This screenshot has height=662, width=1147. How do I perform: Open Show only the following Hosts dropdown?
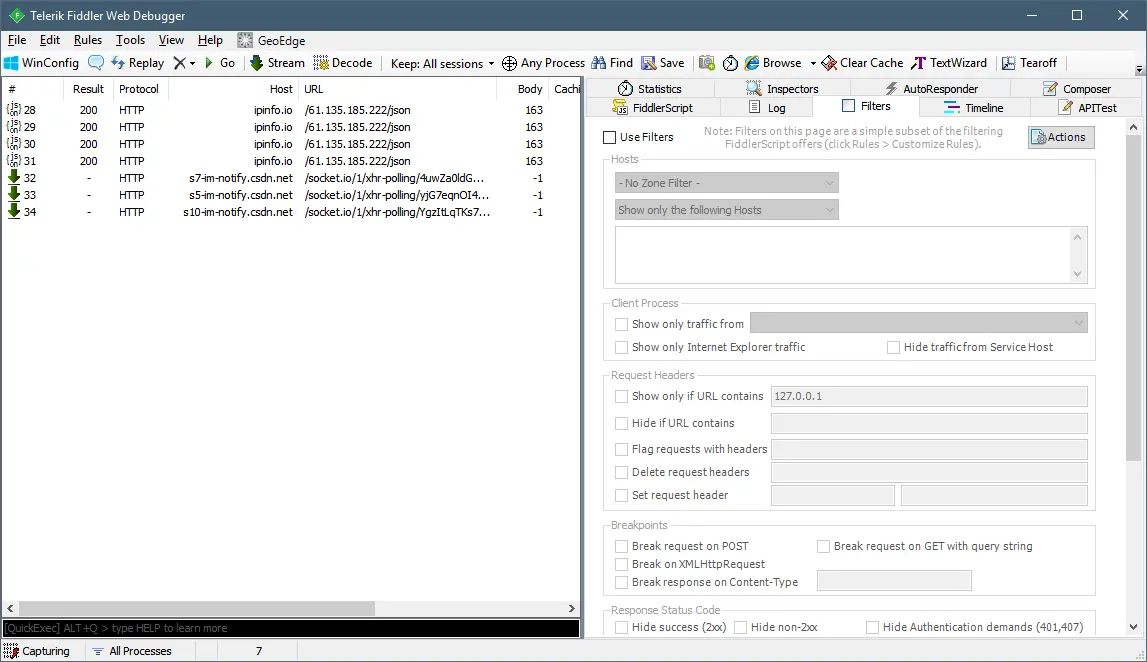tap(726, 210)
